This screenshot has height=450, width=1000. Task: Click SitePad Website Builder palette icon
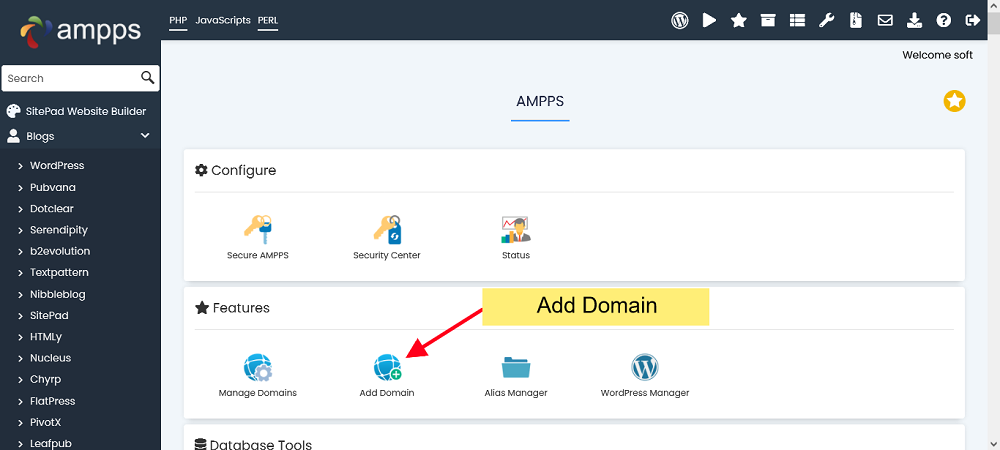click(x=13, y=112)
